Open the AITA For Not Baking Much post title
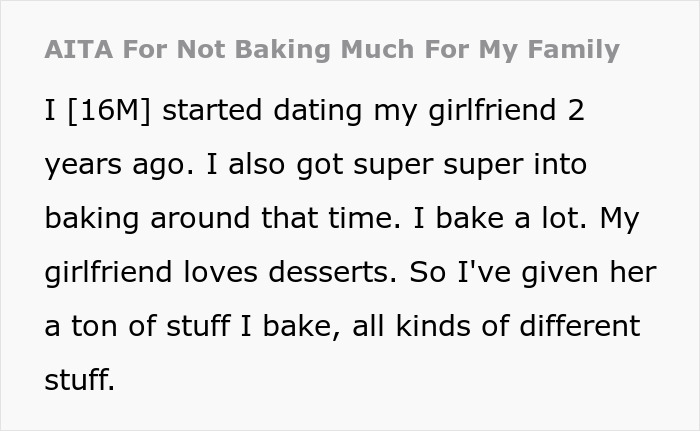The image size is (700, 431). point(332,50)
